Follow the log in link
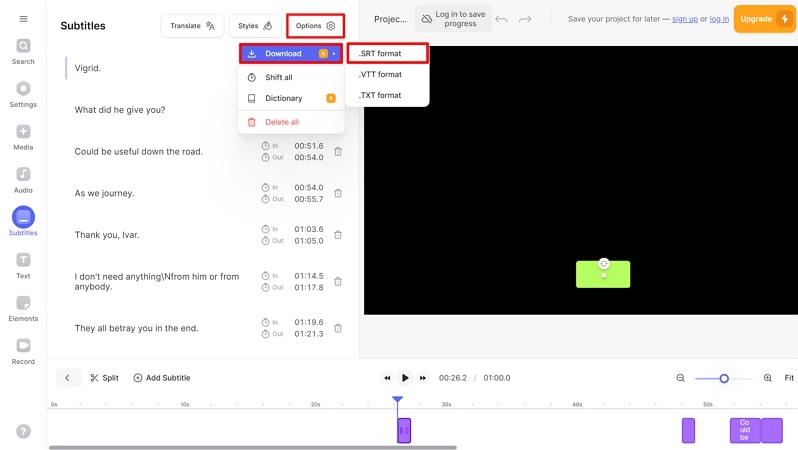This screenshot has width=798, height=450. [x=719, y=19]
